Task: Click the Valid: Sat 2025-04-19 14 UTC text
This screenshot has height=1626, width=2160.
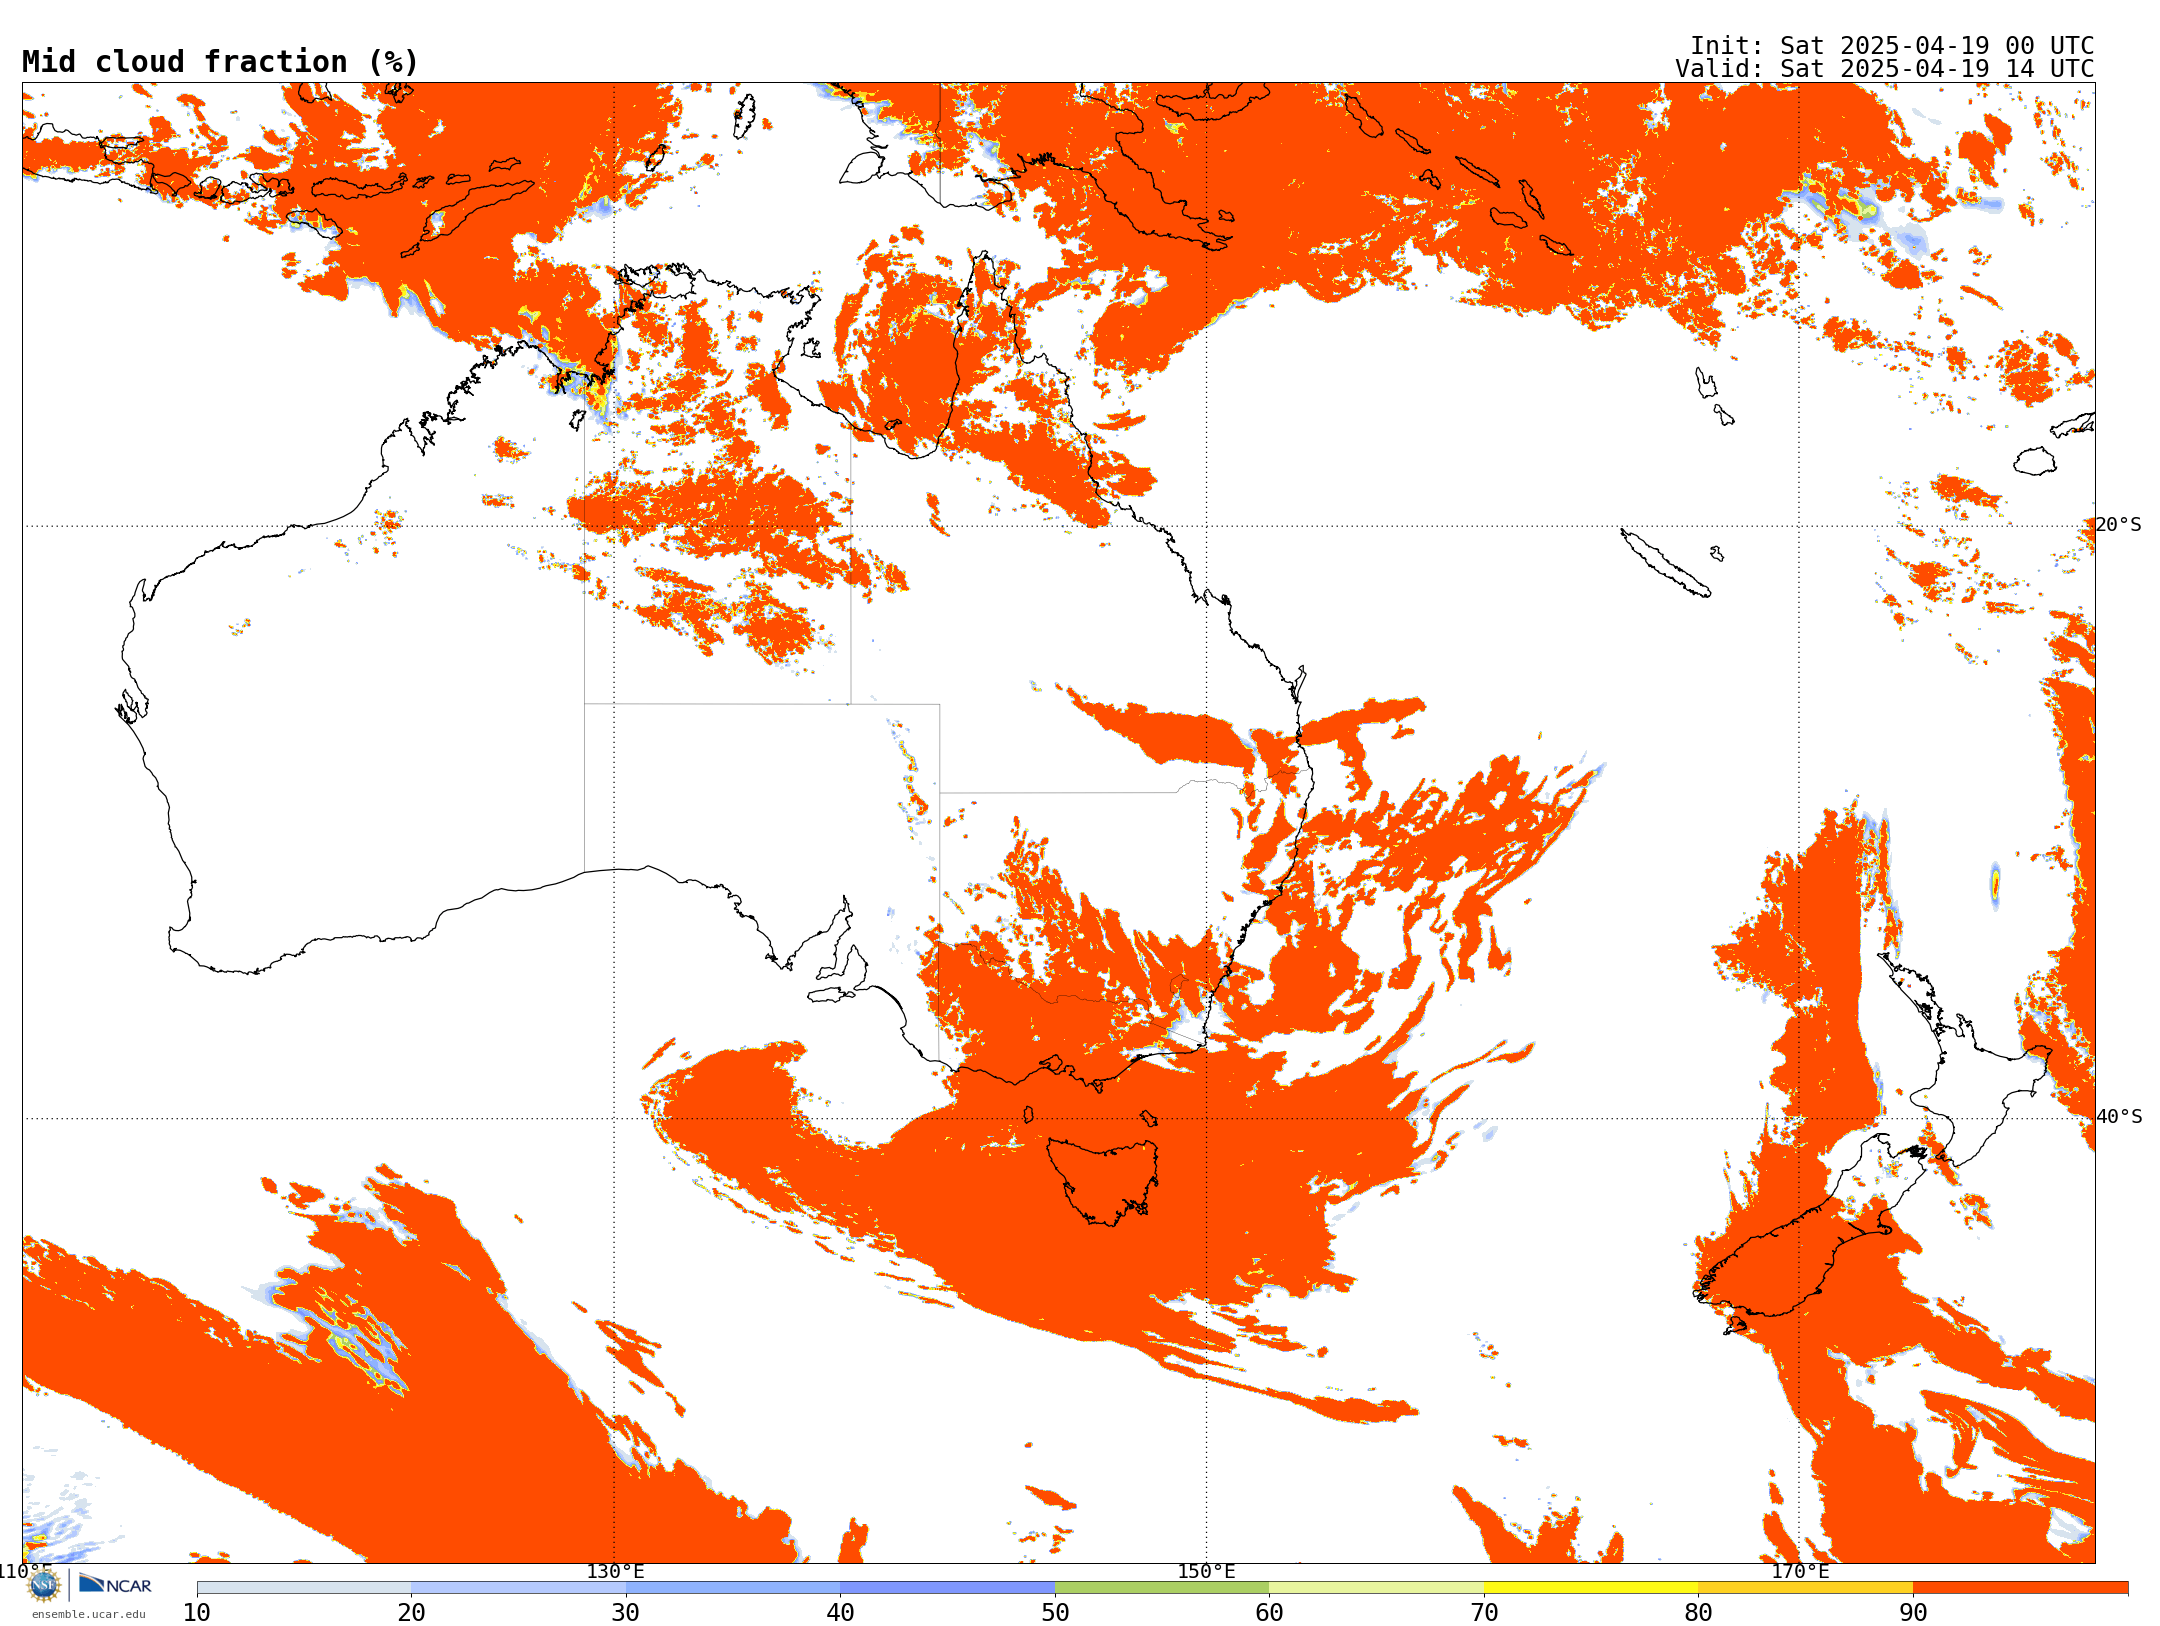Action: (1885, 69)
